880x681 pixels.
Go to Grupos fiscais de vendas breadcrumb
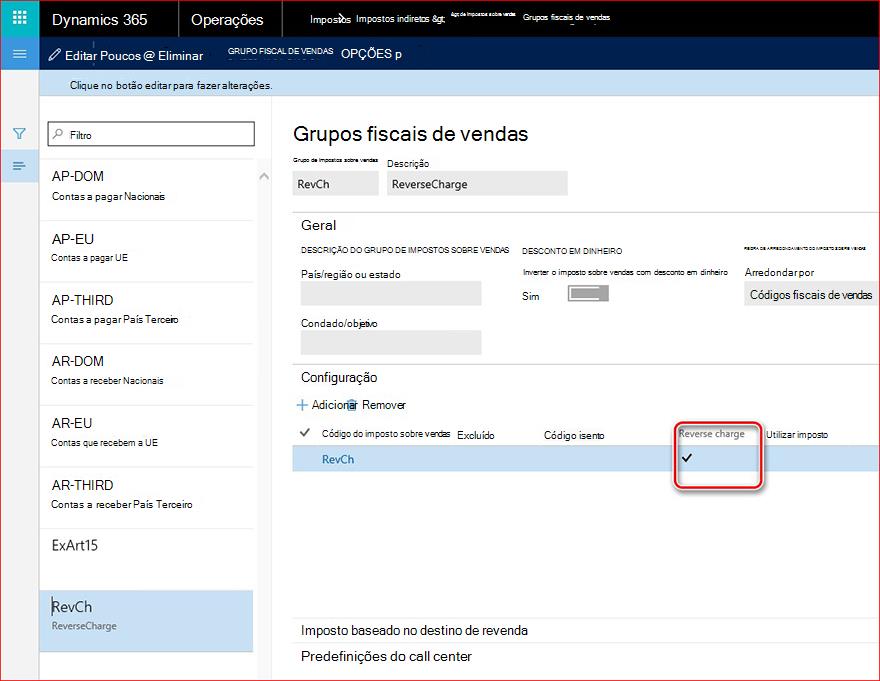[x=566, y=17]
